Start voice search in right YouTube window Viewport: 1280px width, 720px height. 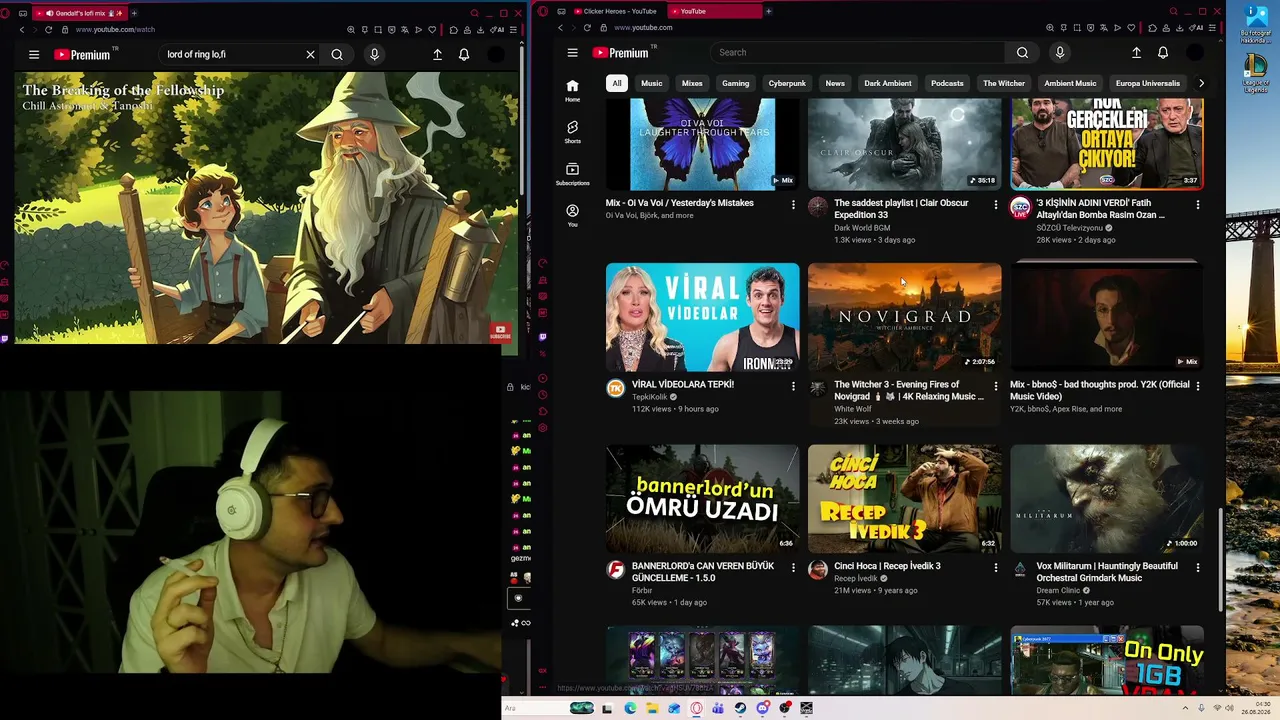1060,53
